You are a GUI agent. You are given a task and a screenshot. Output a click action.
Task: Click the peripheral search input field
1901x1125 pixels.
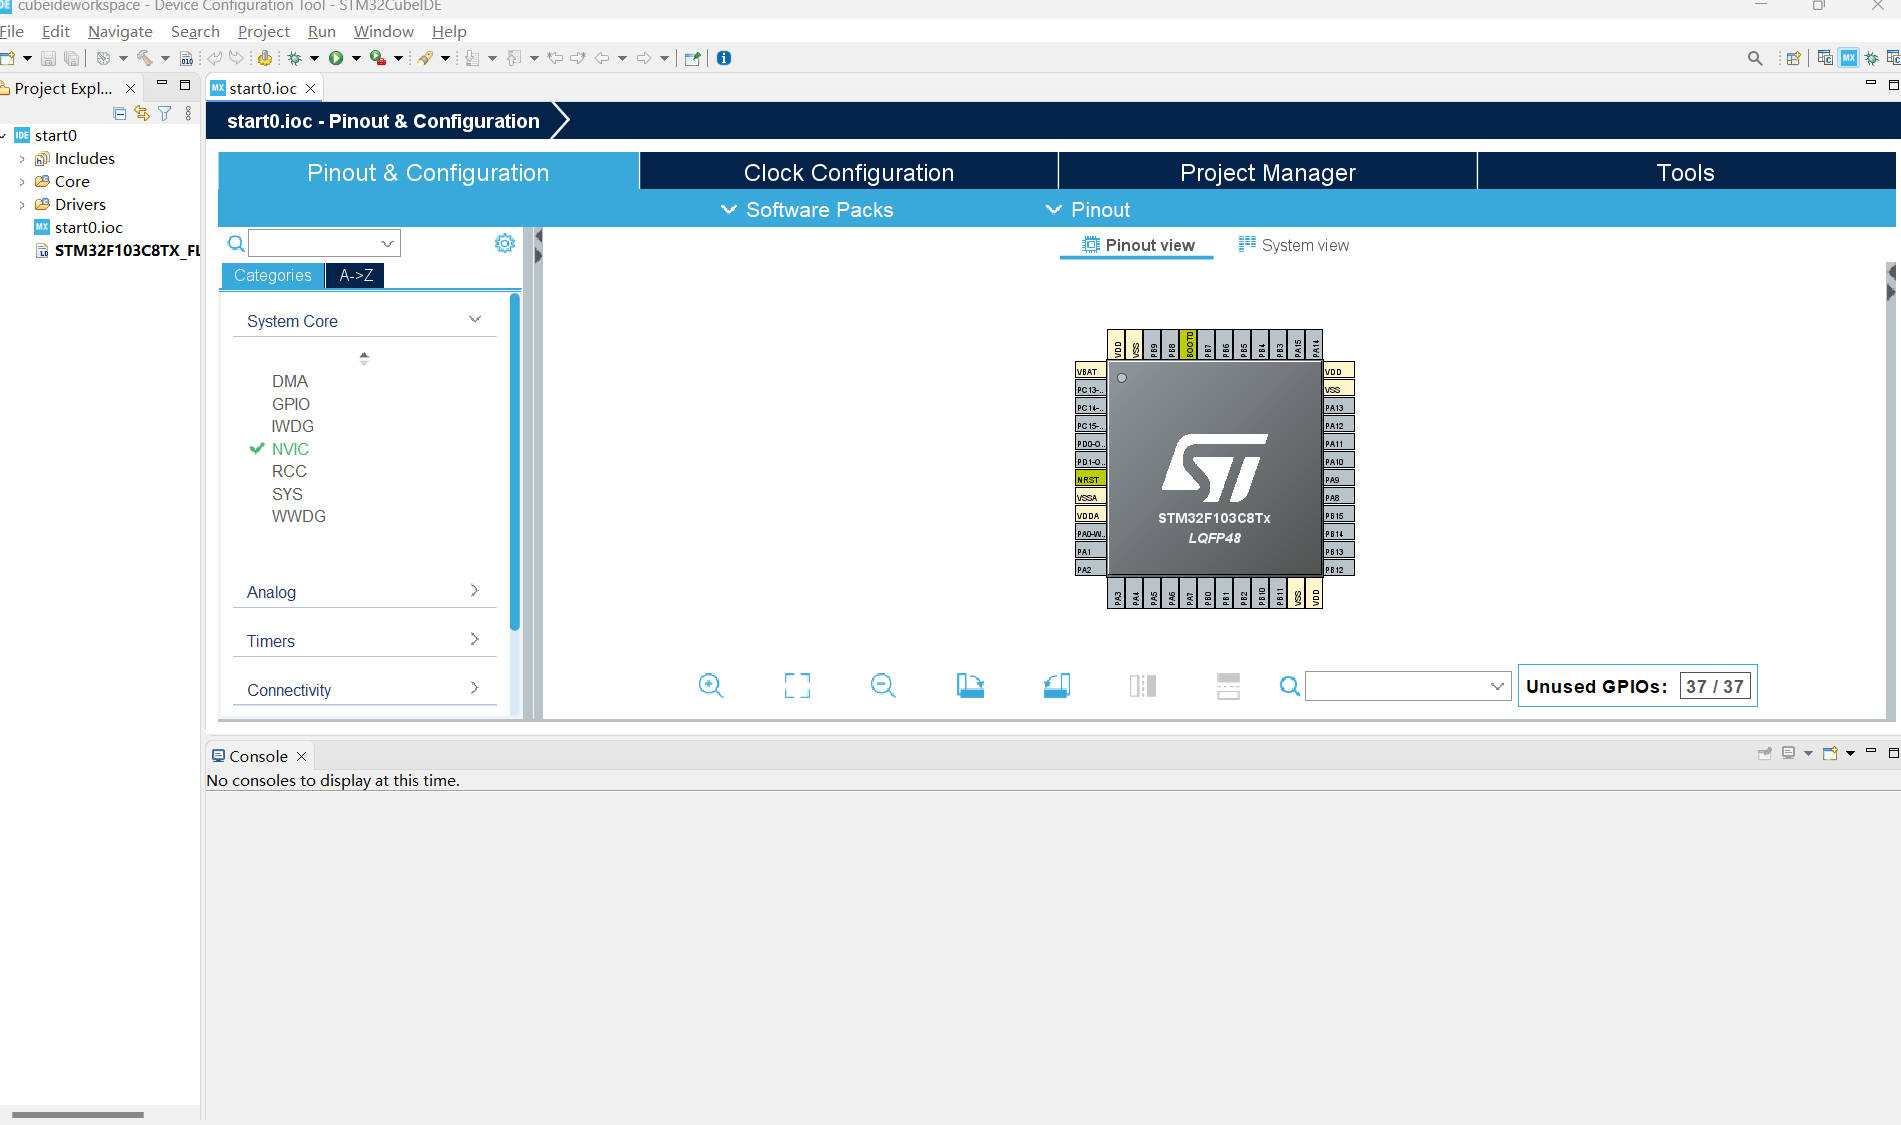(324, 243)
